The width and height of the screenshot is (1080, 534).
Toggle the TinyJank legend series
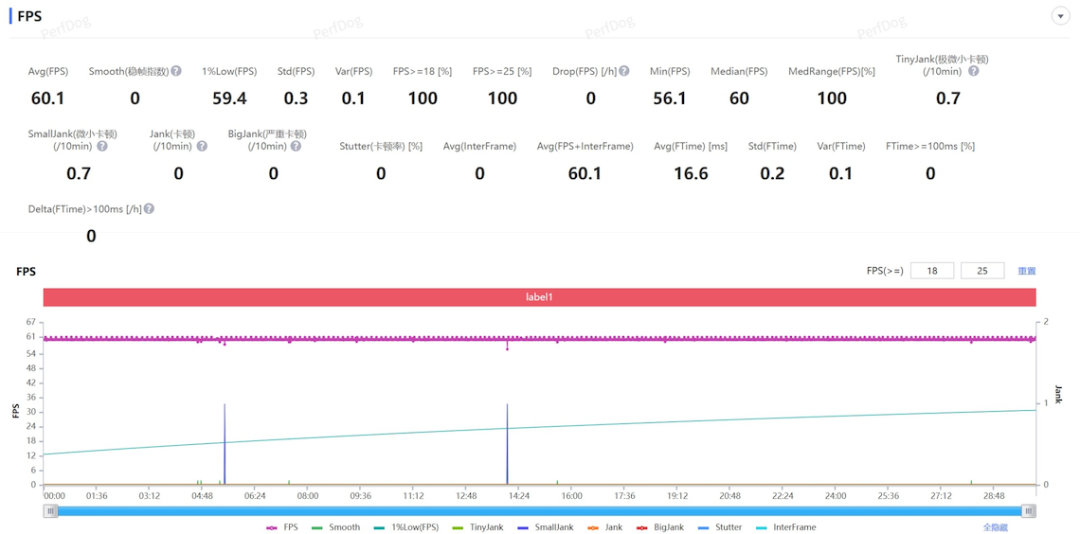(477, 527)
